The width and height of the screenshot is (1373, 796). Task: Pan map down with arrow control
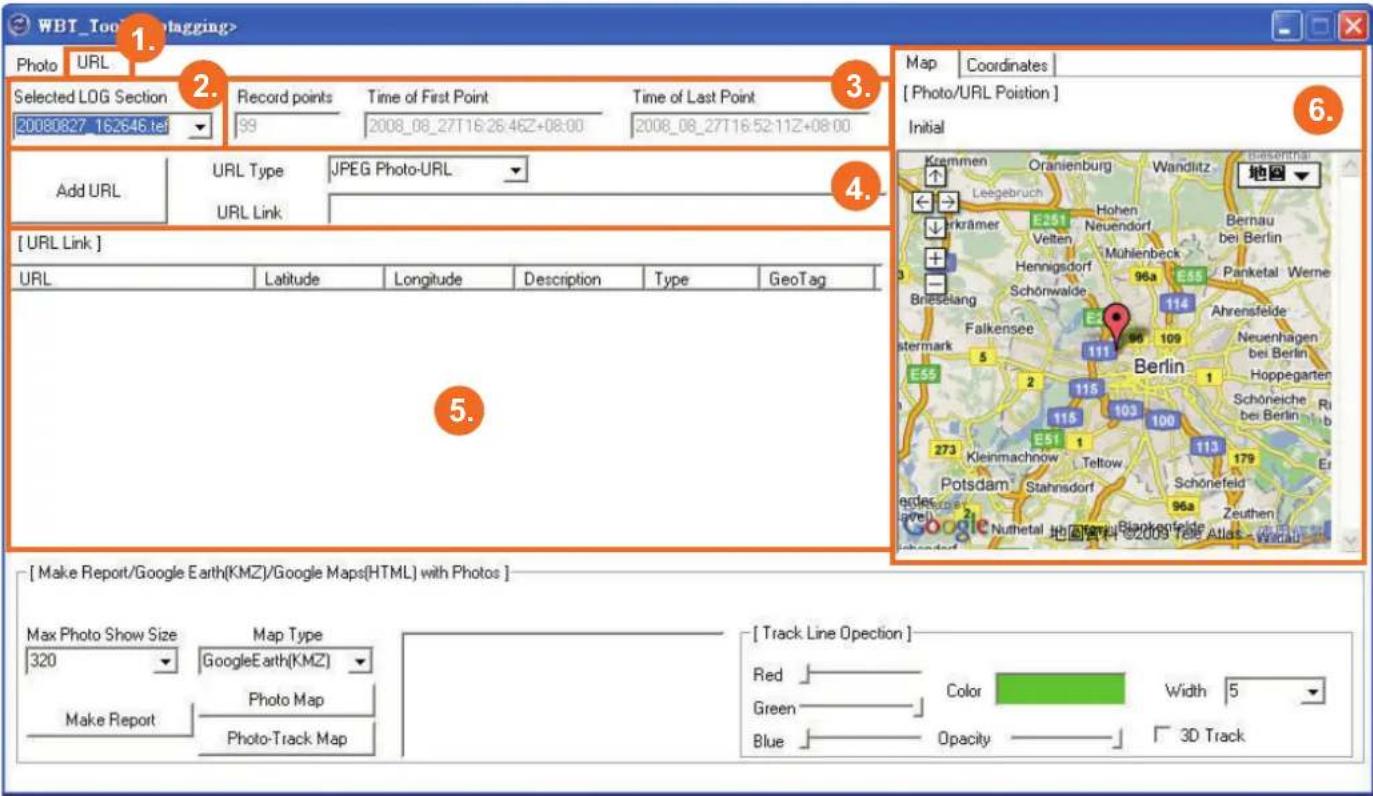coord(935,228)
